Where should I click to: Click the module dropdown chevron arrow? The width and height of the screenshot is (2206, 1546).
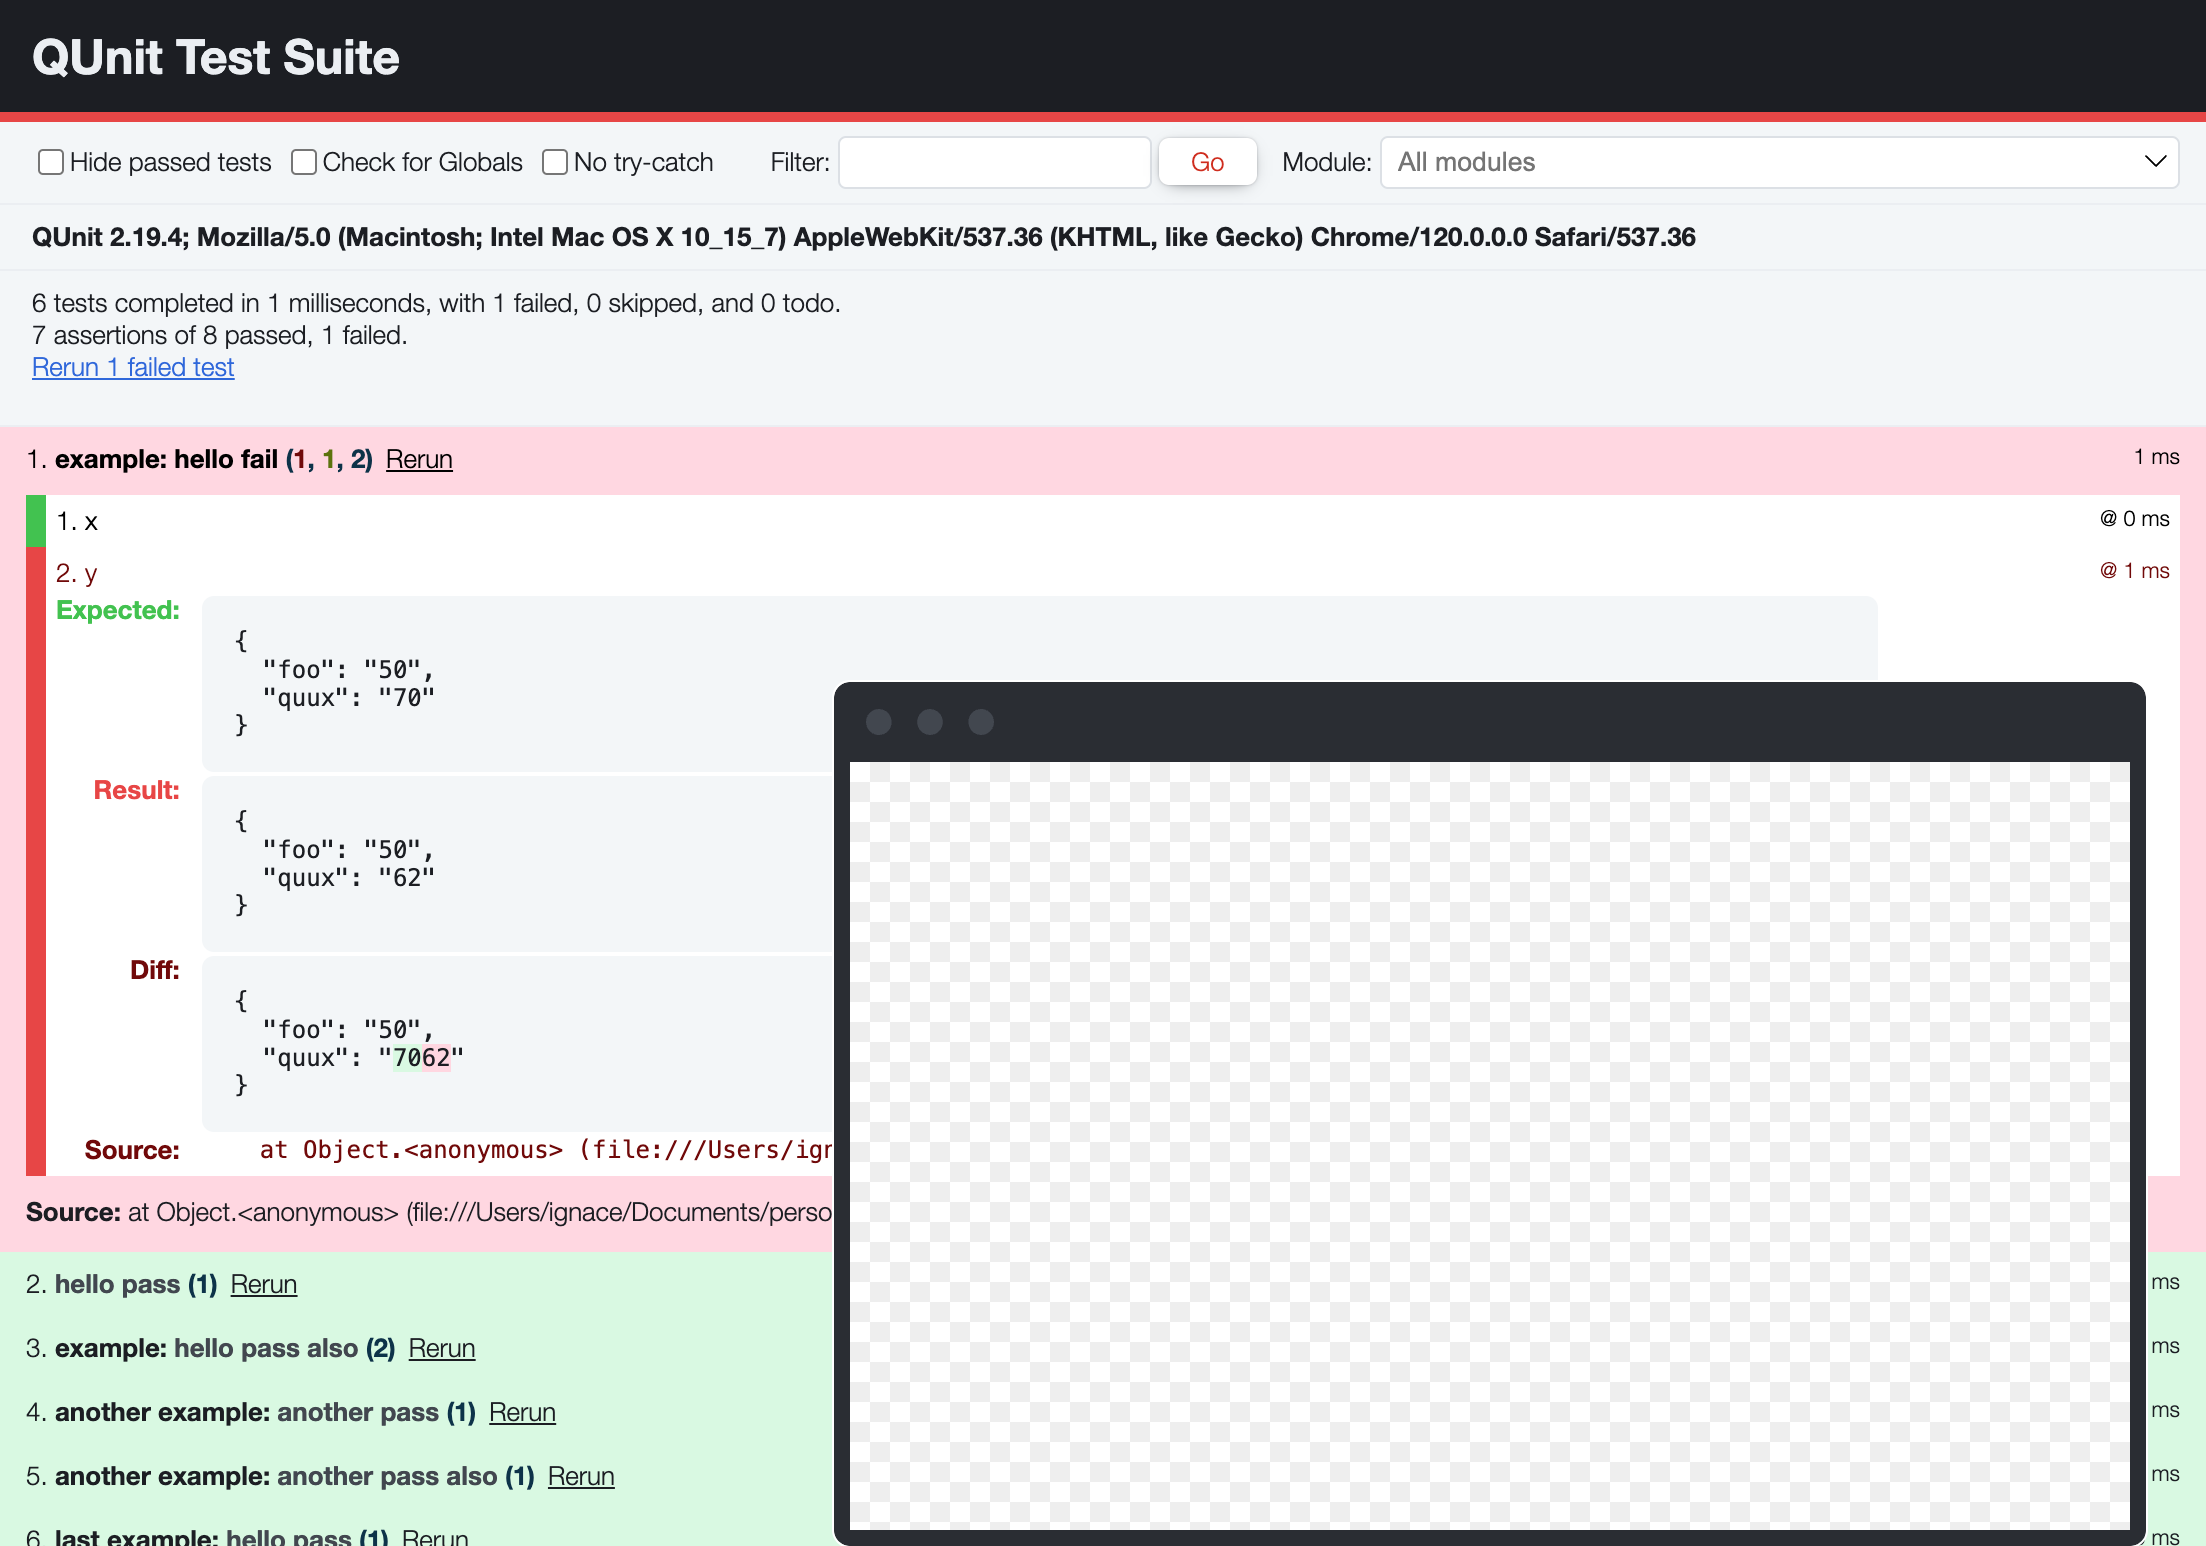click(2155, 162)
